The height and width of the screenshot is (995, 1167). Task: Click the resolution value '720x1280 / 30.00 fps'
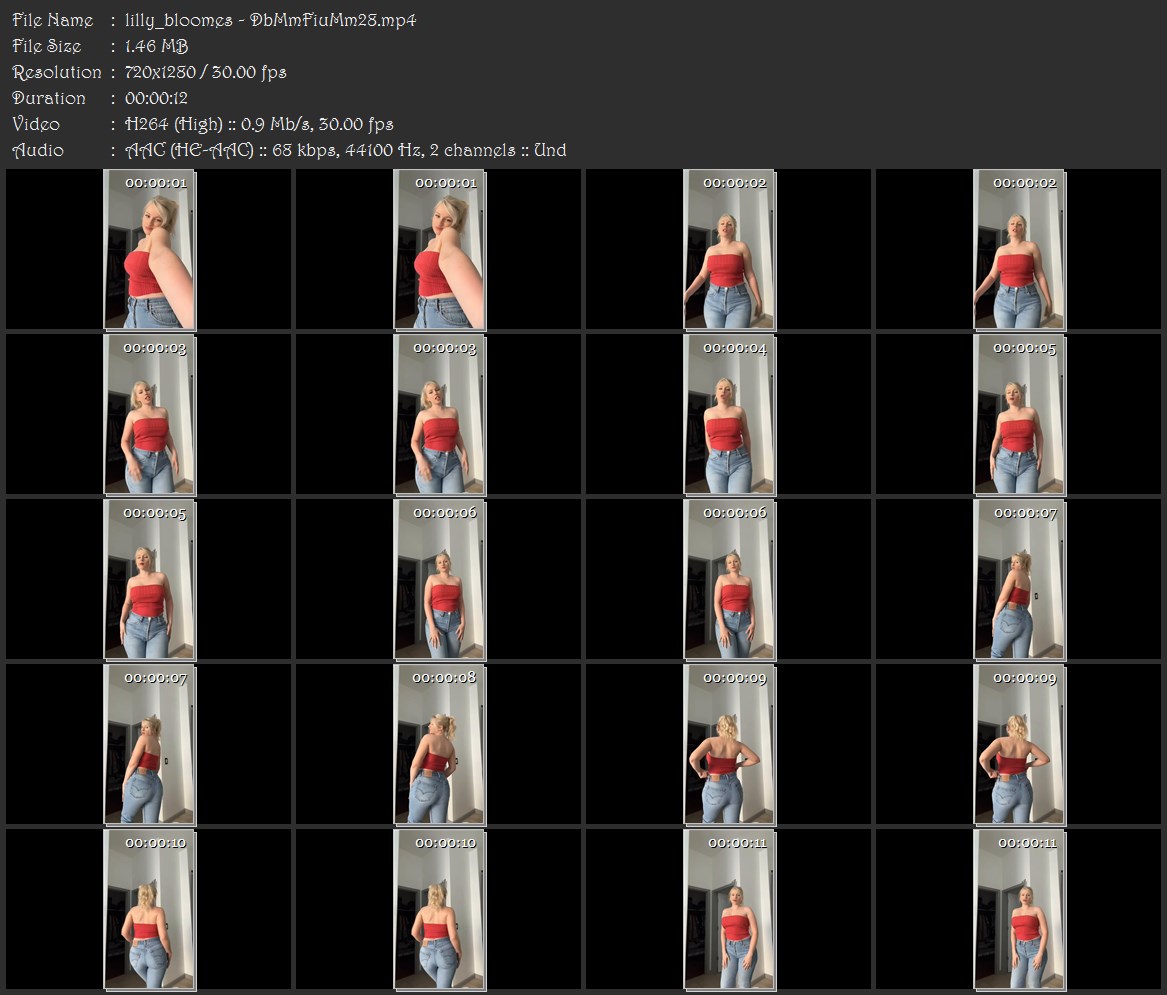205,72
